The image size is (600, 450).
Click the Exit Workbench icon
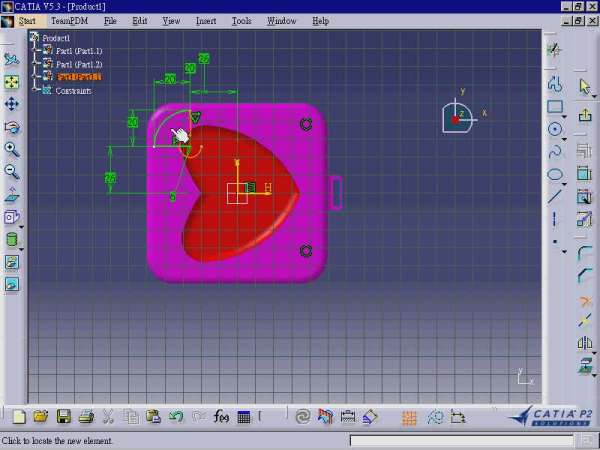point(585,115)
